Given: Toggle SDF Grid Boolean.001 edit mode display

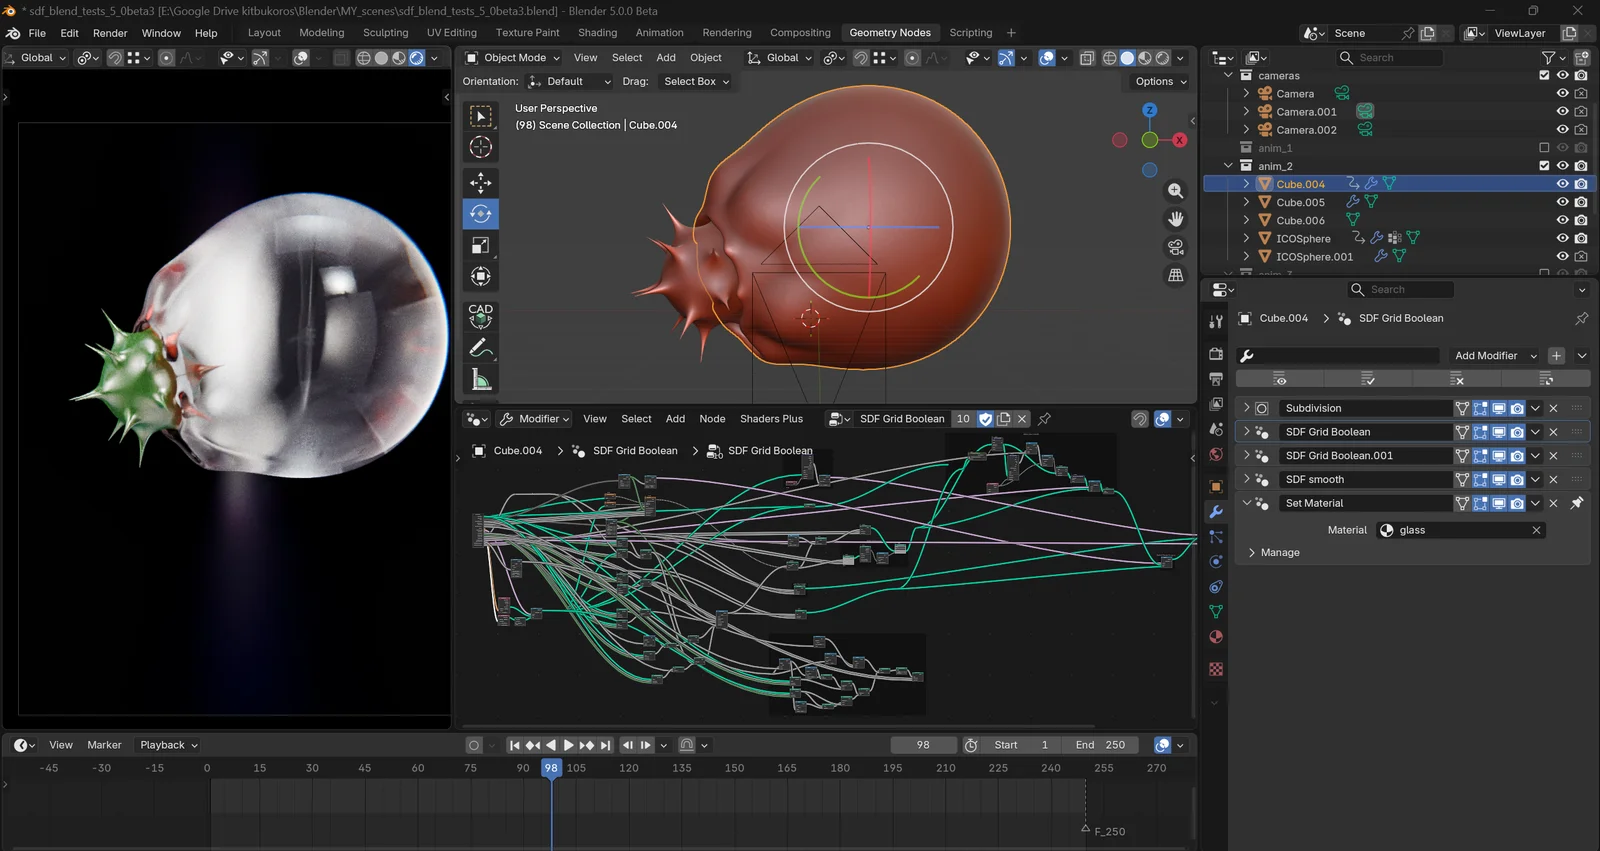Looking at the screenshot, I should click(1480, 455).
